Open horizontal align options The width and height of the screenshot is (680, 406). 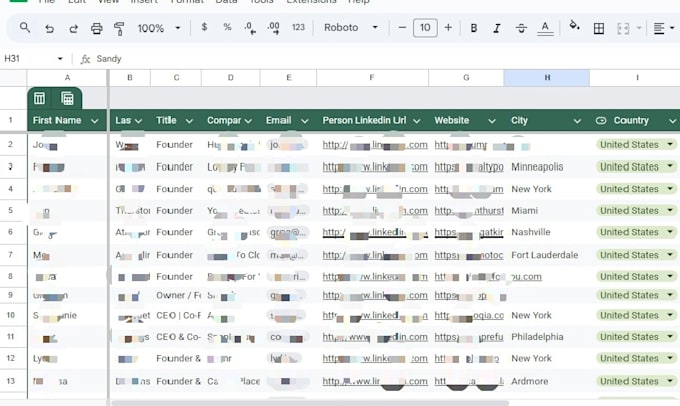click(664, 29)
